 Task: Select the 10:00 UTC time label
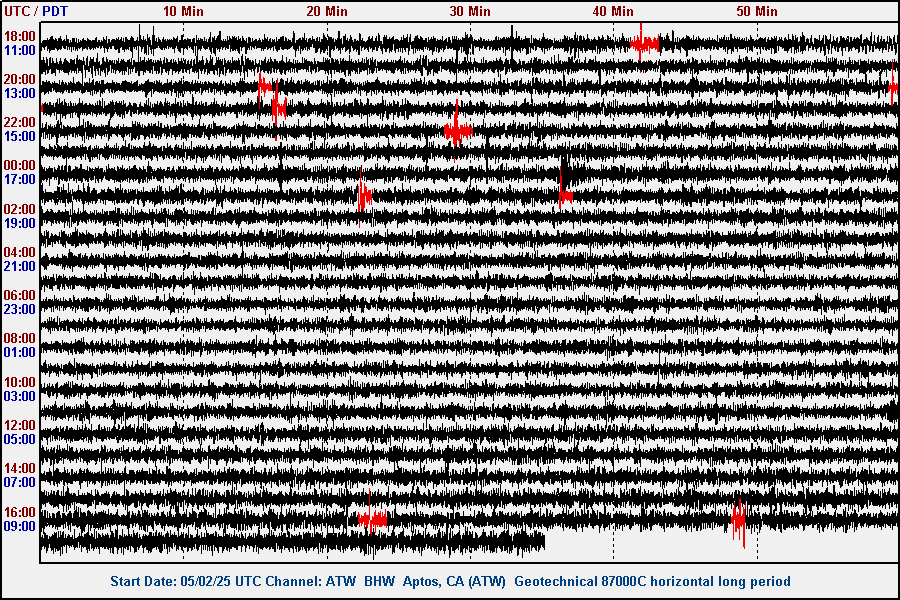click(x=20, y=382)
